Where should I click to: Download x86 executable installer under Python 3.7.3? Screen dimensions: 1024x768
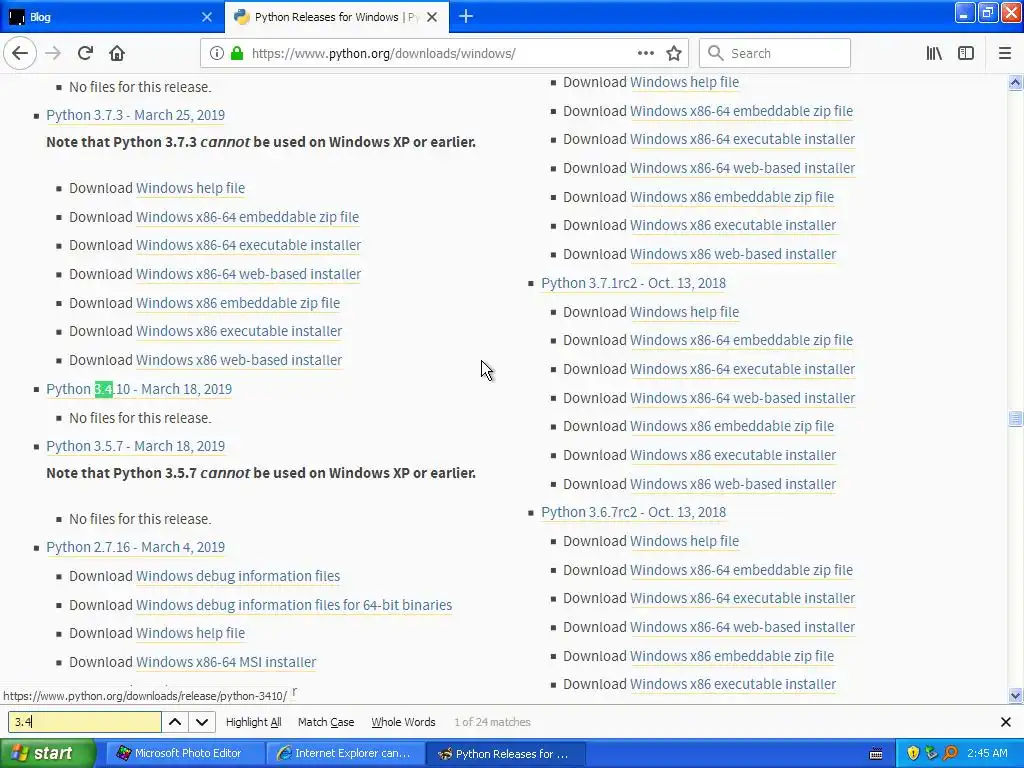coord(238,331)
